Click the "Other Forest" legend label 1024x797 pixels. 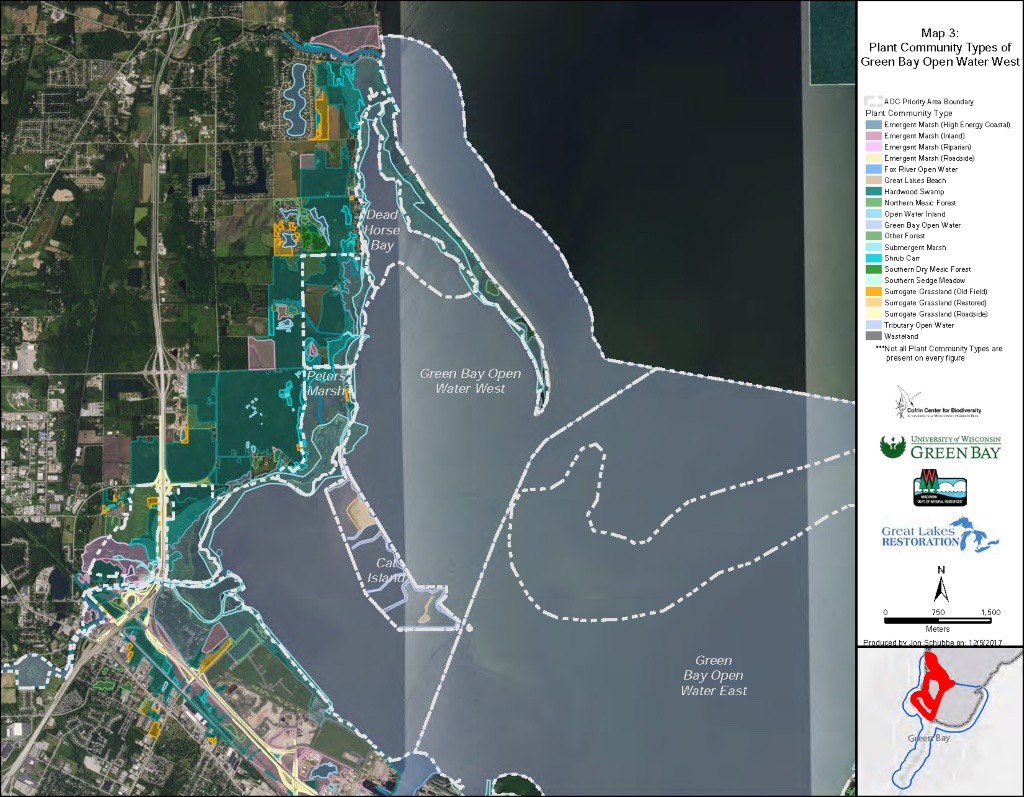pos(904,236)
